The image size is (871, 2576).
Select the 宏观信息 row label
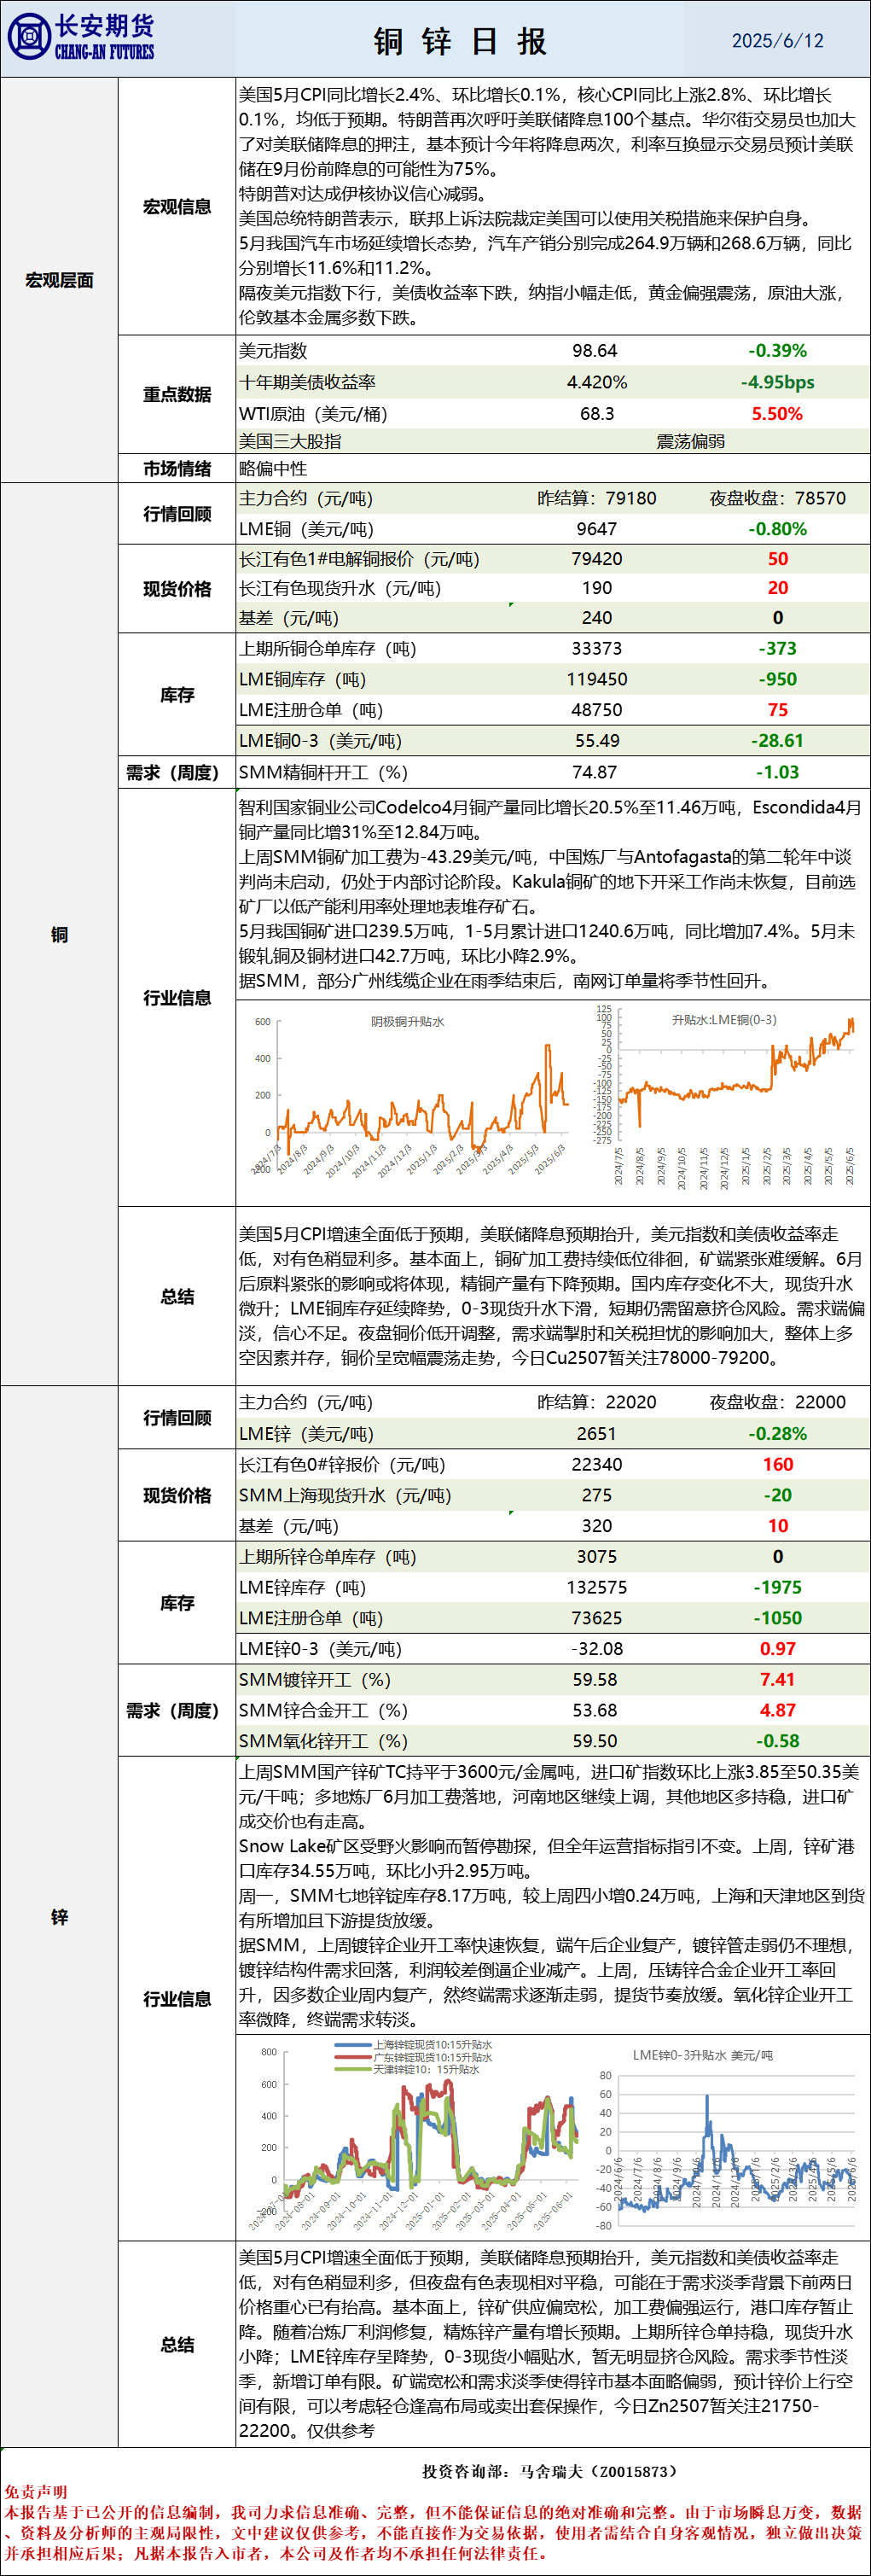click(x=177, y=207)
